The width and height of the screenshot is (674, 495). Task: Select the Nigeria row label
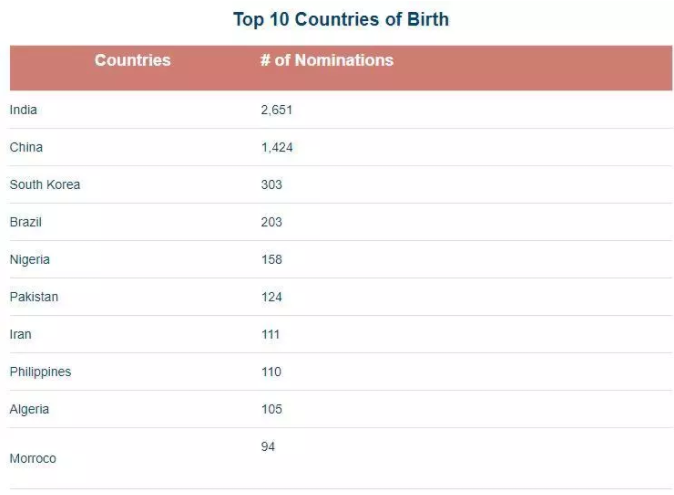tap(29, 260)
